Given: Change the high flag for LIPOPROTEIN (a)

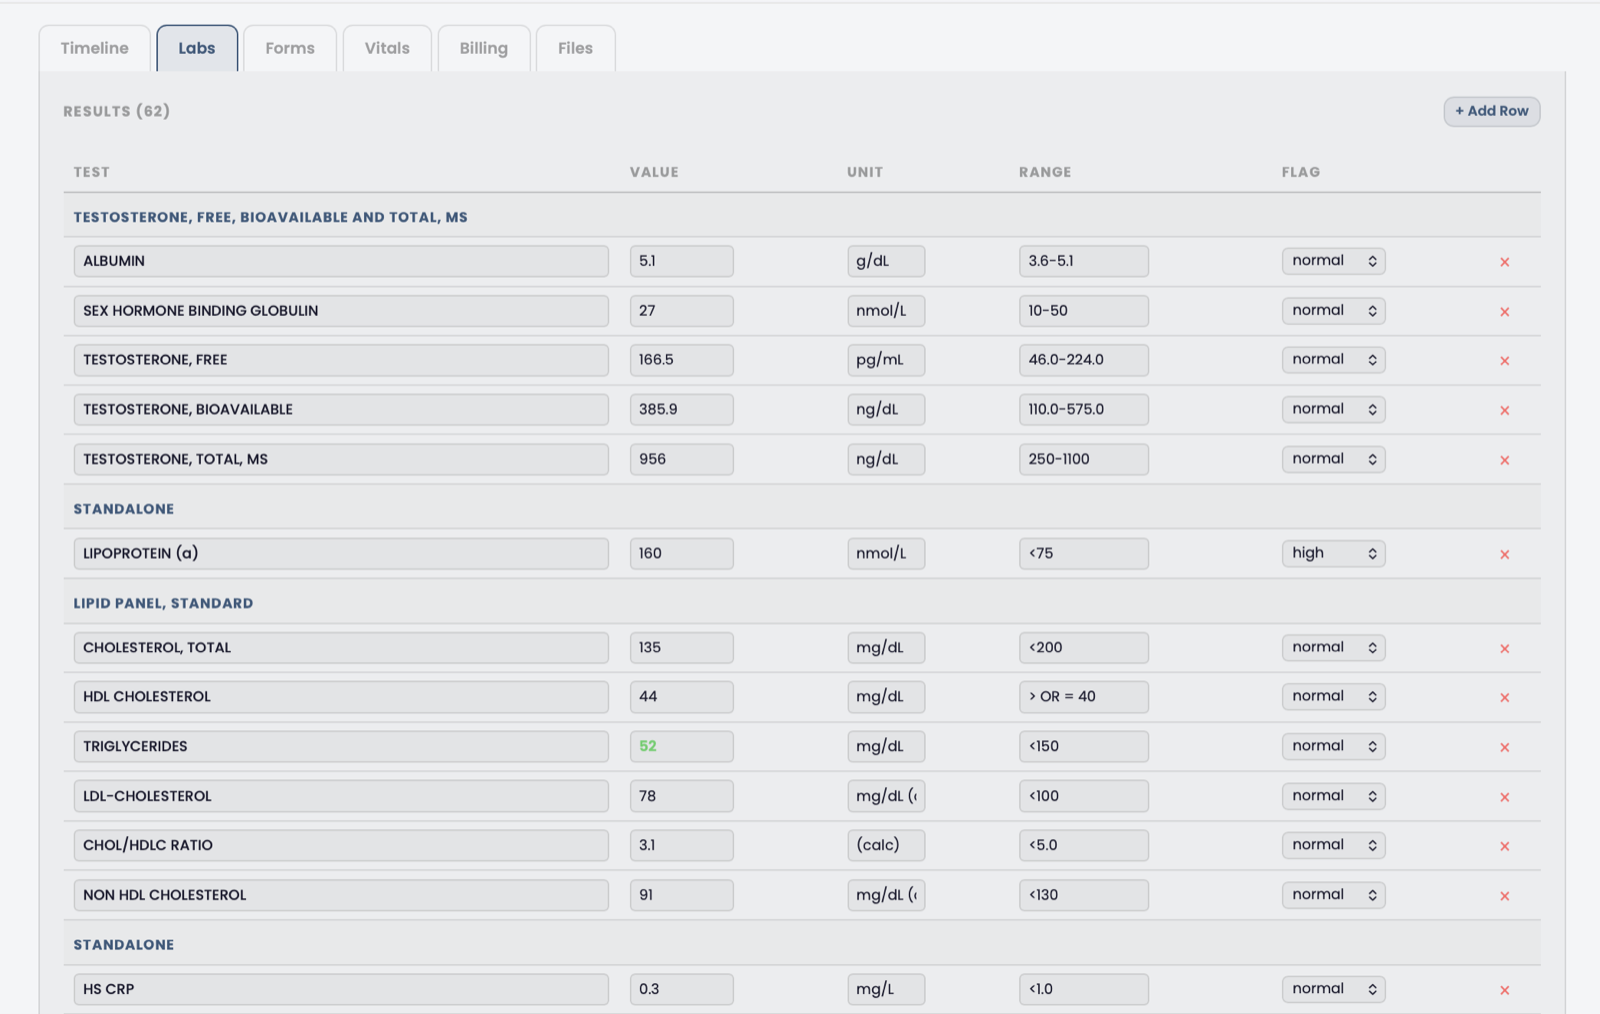Looking at the screenshot, I should pos(1333,554).
